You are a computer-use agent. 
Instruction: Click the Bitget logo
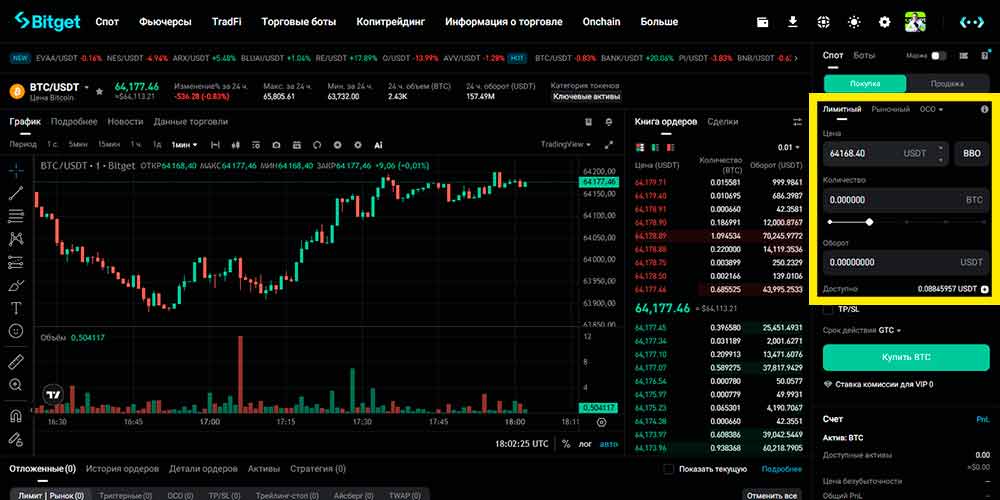click(x=47, y=22)
